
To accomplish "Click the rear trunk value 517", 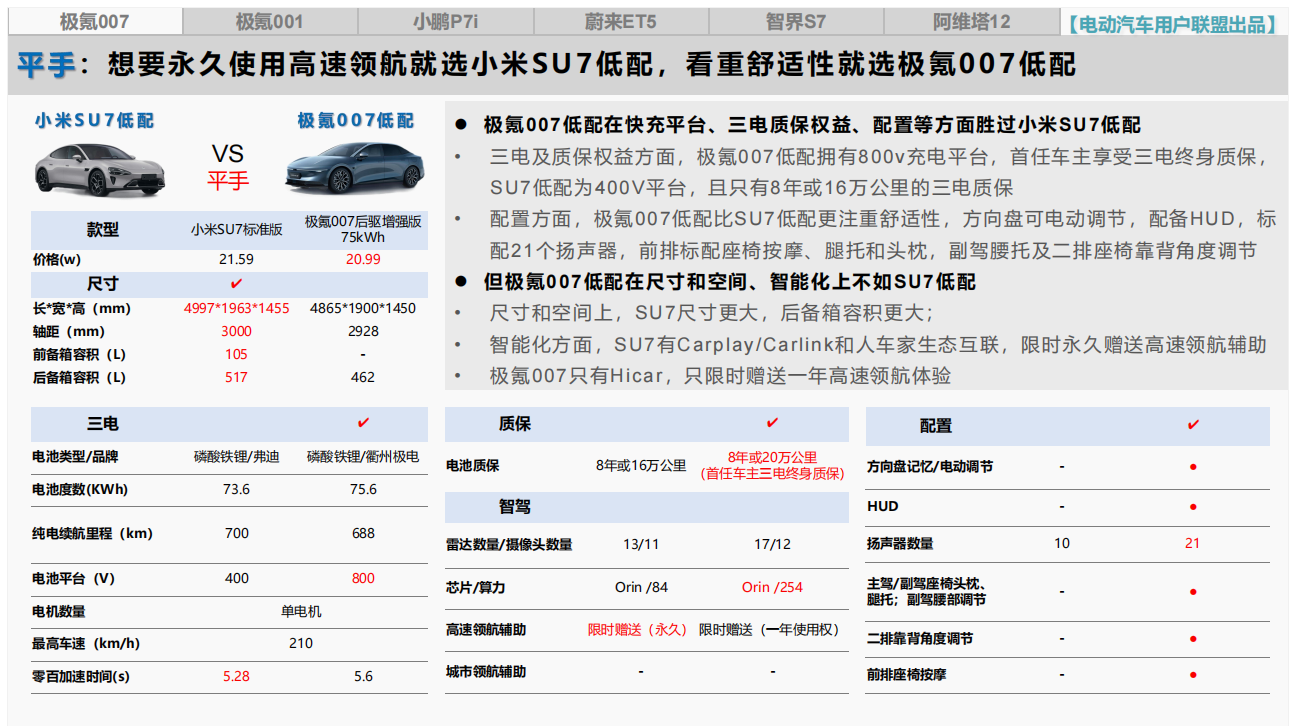I will coord(237,377).
